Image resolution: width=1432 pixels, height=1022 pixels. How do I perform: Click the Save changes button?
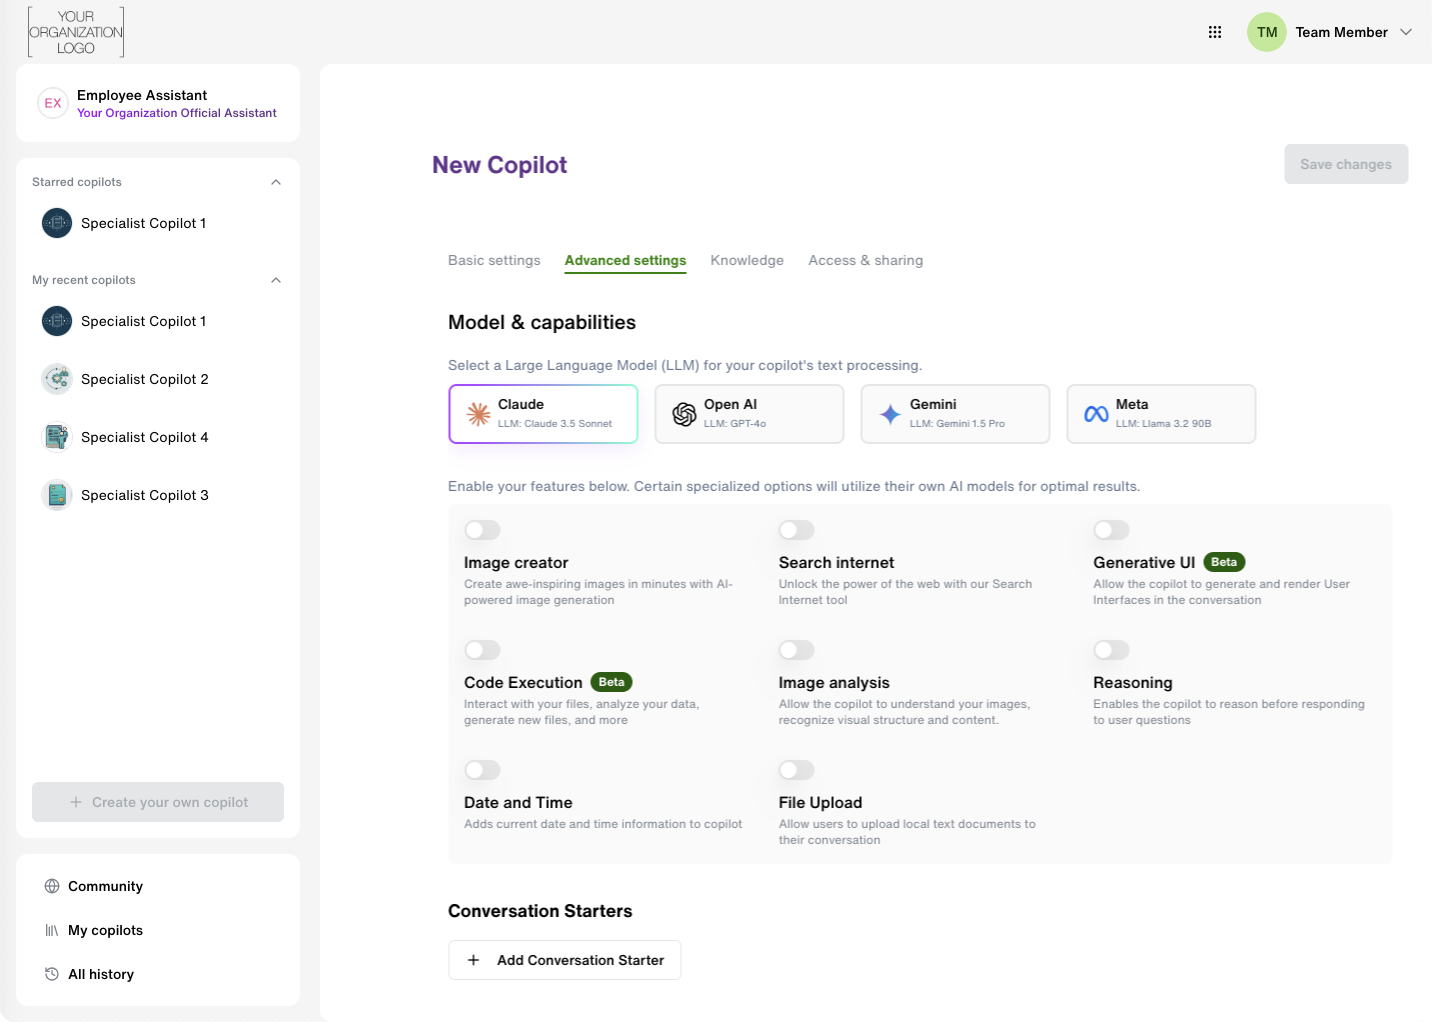1346,164
